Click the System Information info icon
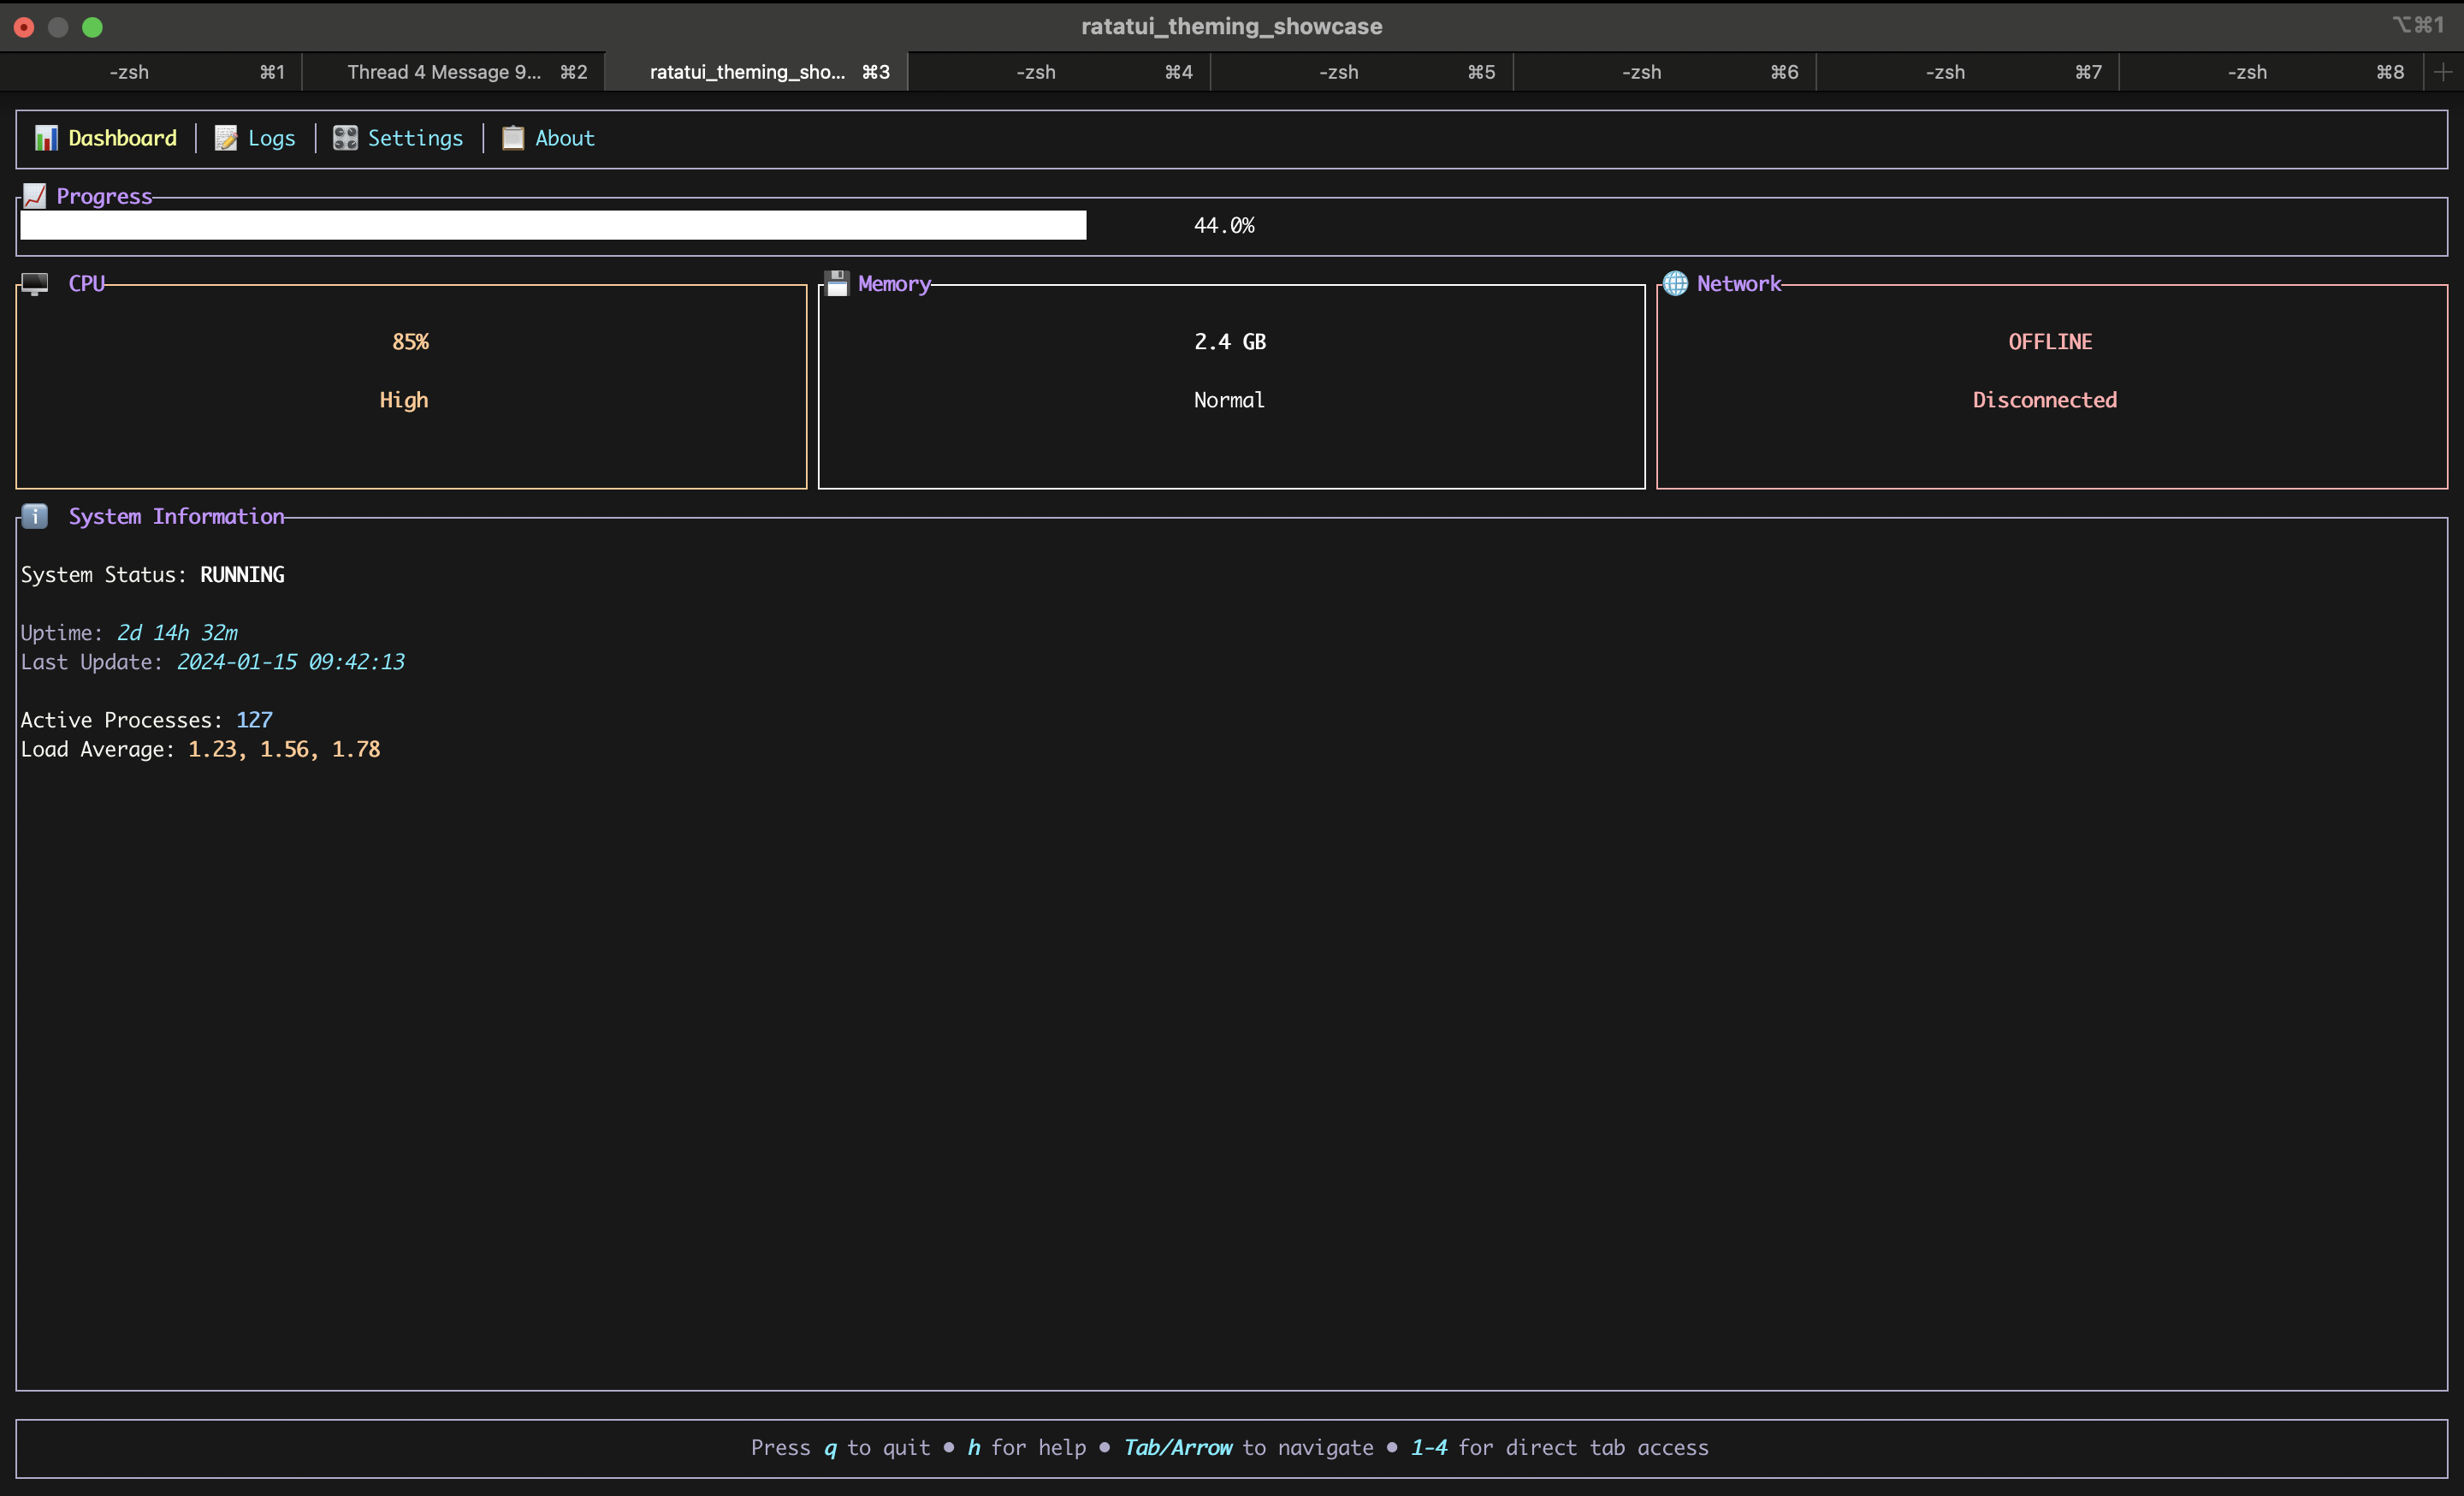This screenshot has width=2464, height=1496. (35, 516)
